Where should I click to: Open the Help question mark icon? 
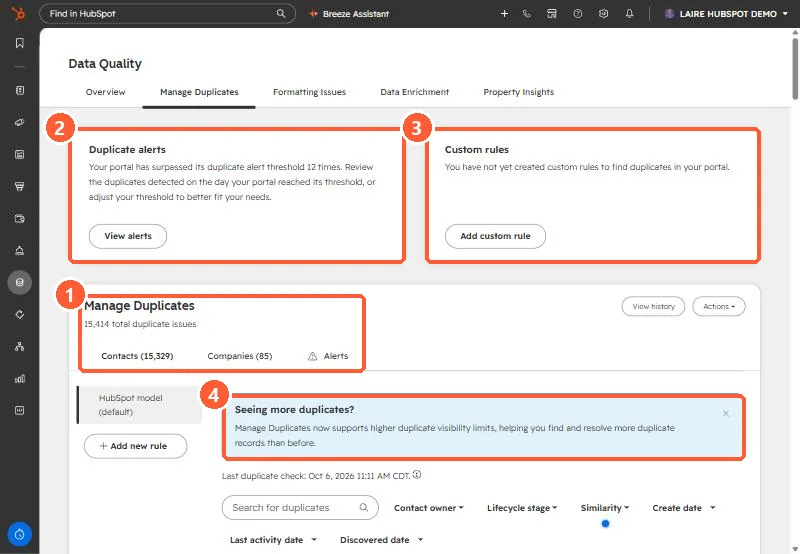(578, 14)
